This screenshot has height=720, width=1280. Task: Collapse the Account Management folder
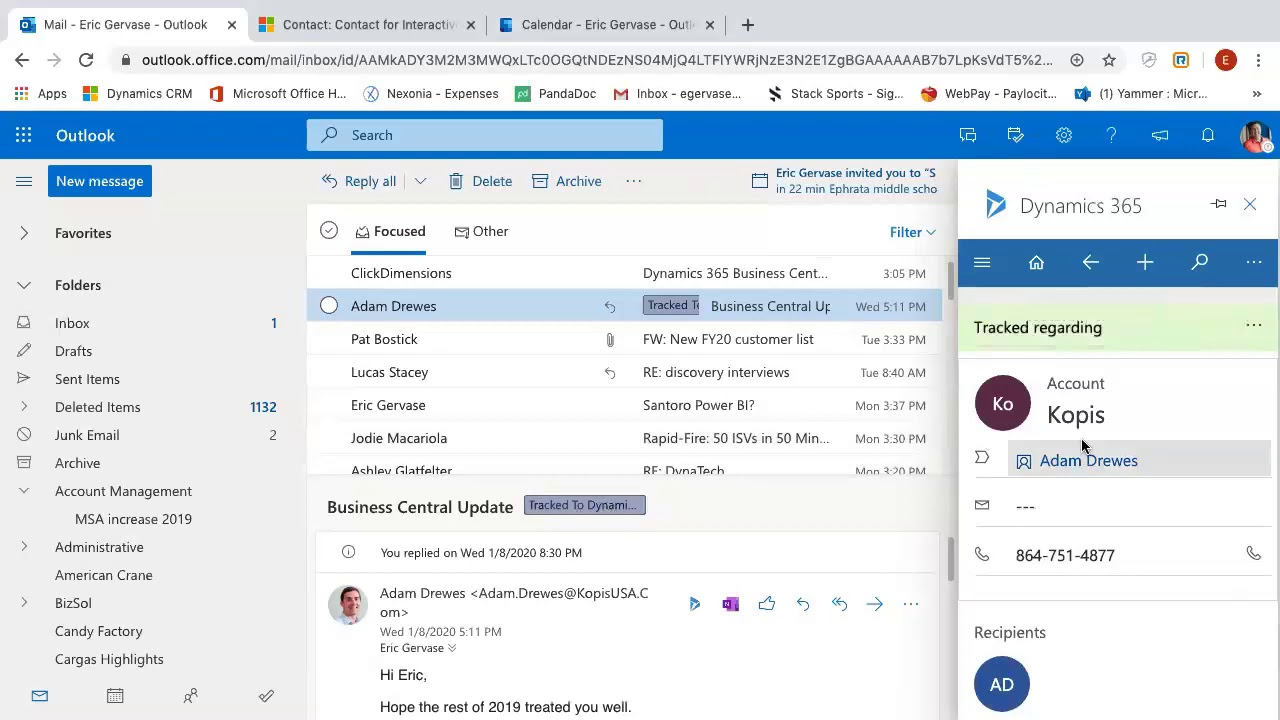click(23, 491)
